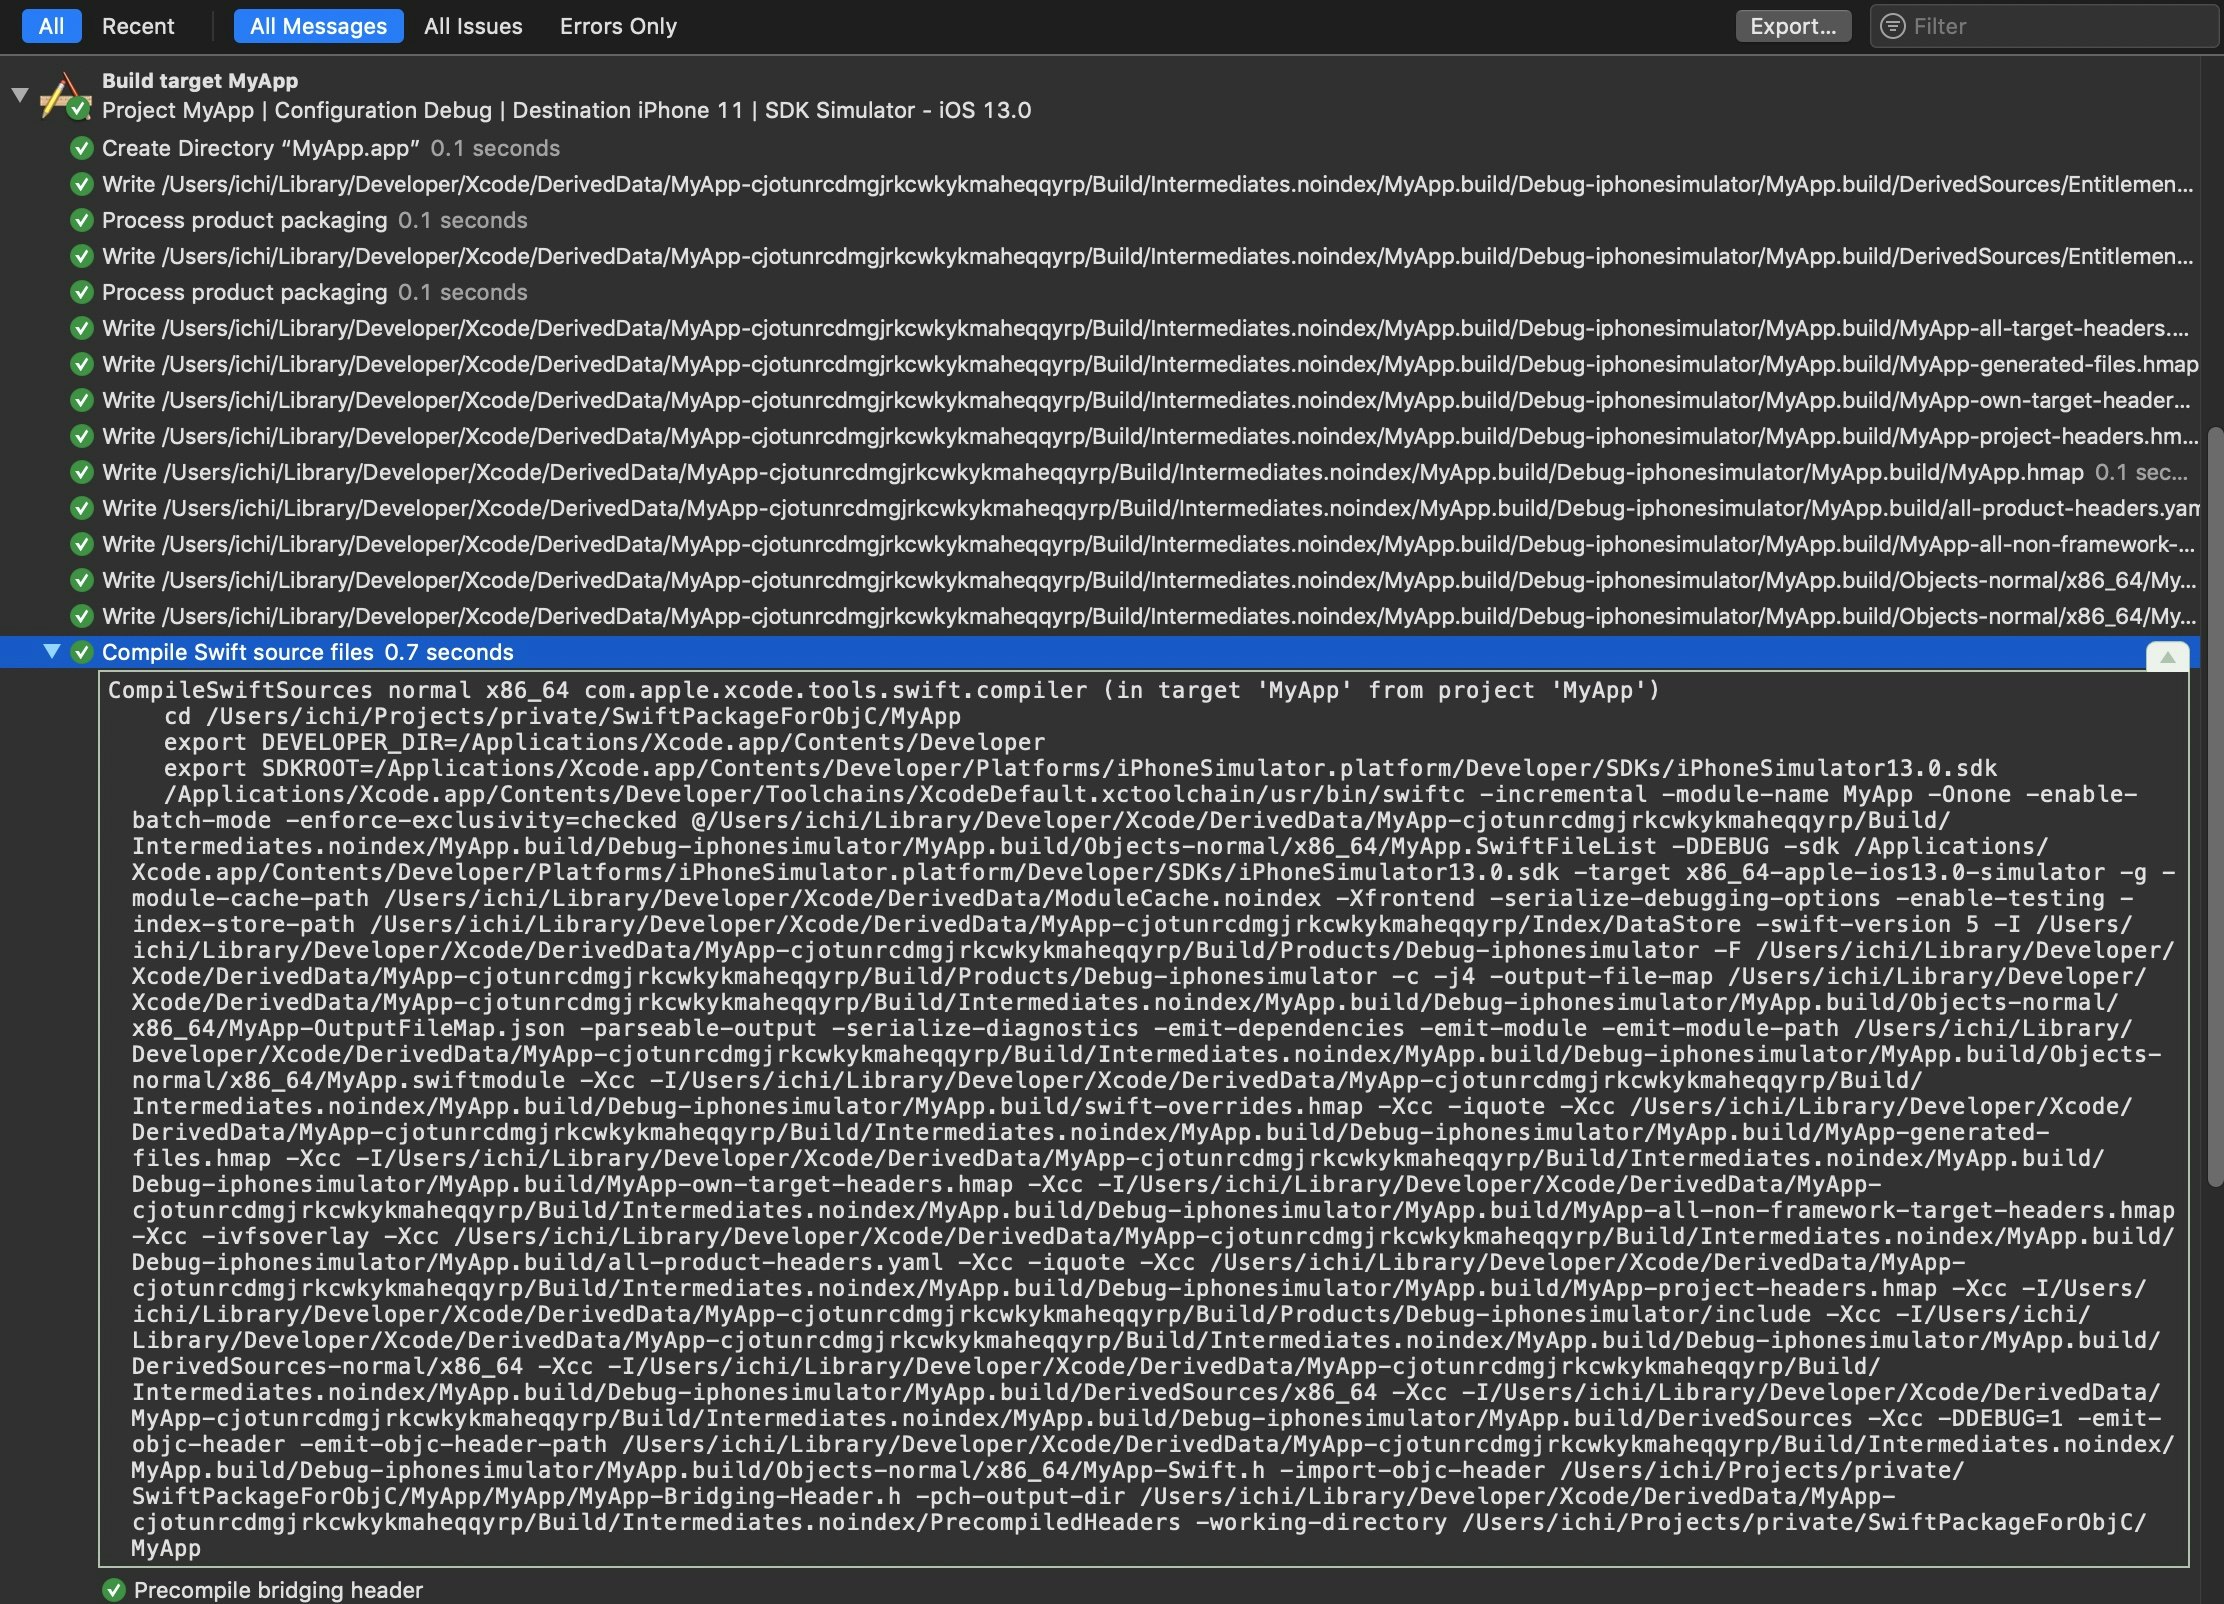Click checkmark icon beside Precompile bridging header
The image size is (2224, 1604).
tap(114, 1590)
